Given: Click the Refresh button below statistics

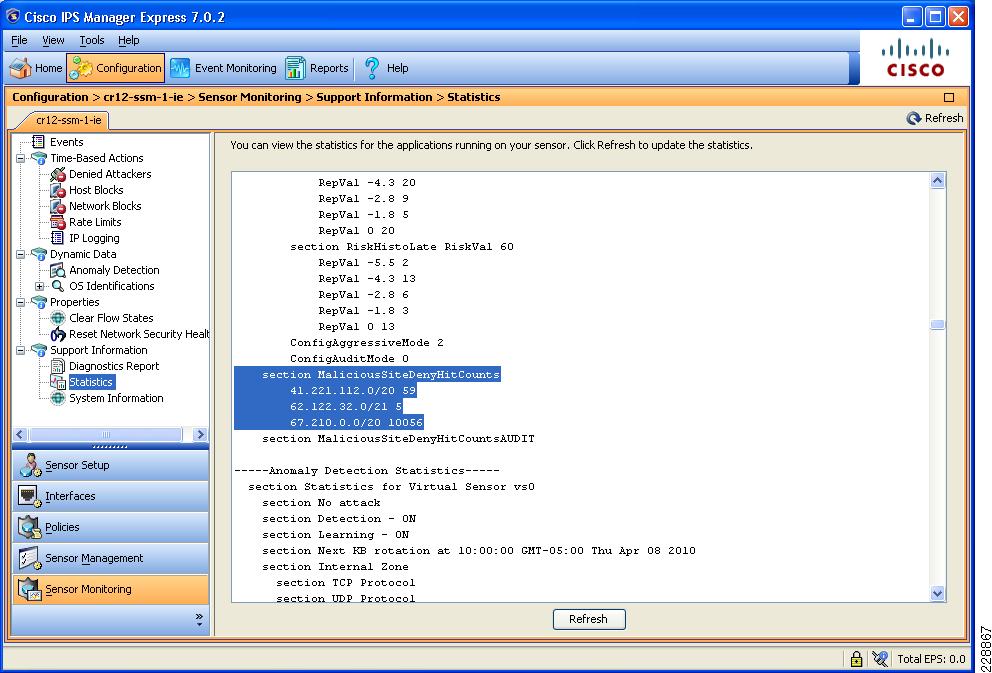Looking at the screenshot, I should (x=589, y=619).
